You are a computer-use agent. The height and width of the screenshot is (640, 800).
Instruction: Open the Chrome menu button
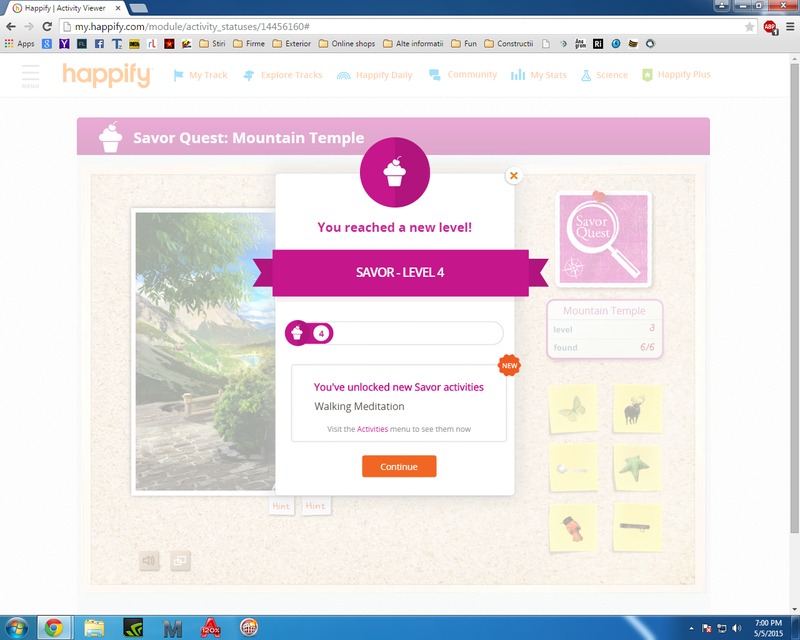[790, 27]
